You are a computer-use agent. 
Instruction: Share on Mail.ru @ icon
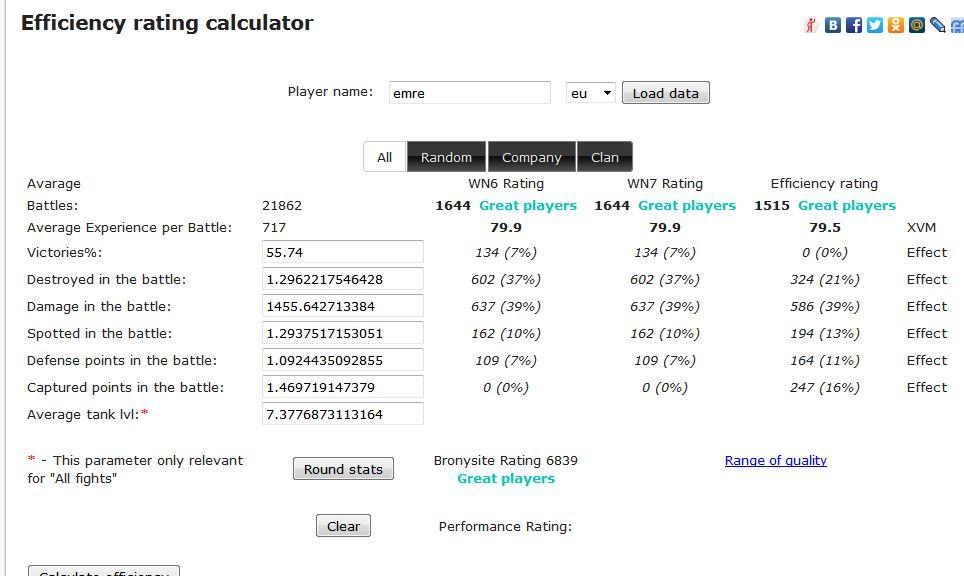coord(917,25)
